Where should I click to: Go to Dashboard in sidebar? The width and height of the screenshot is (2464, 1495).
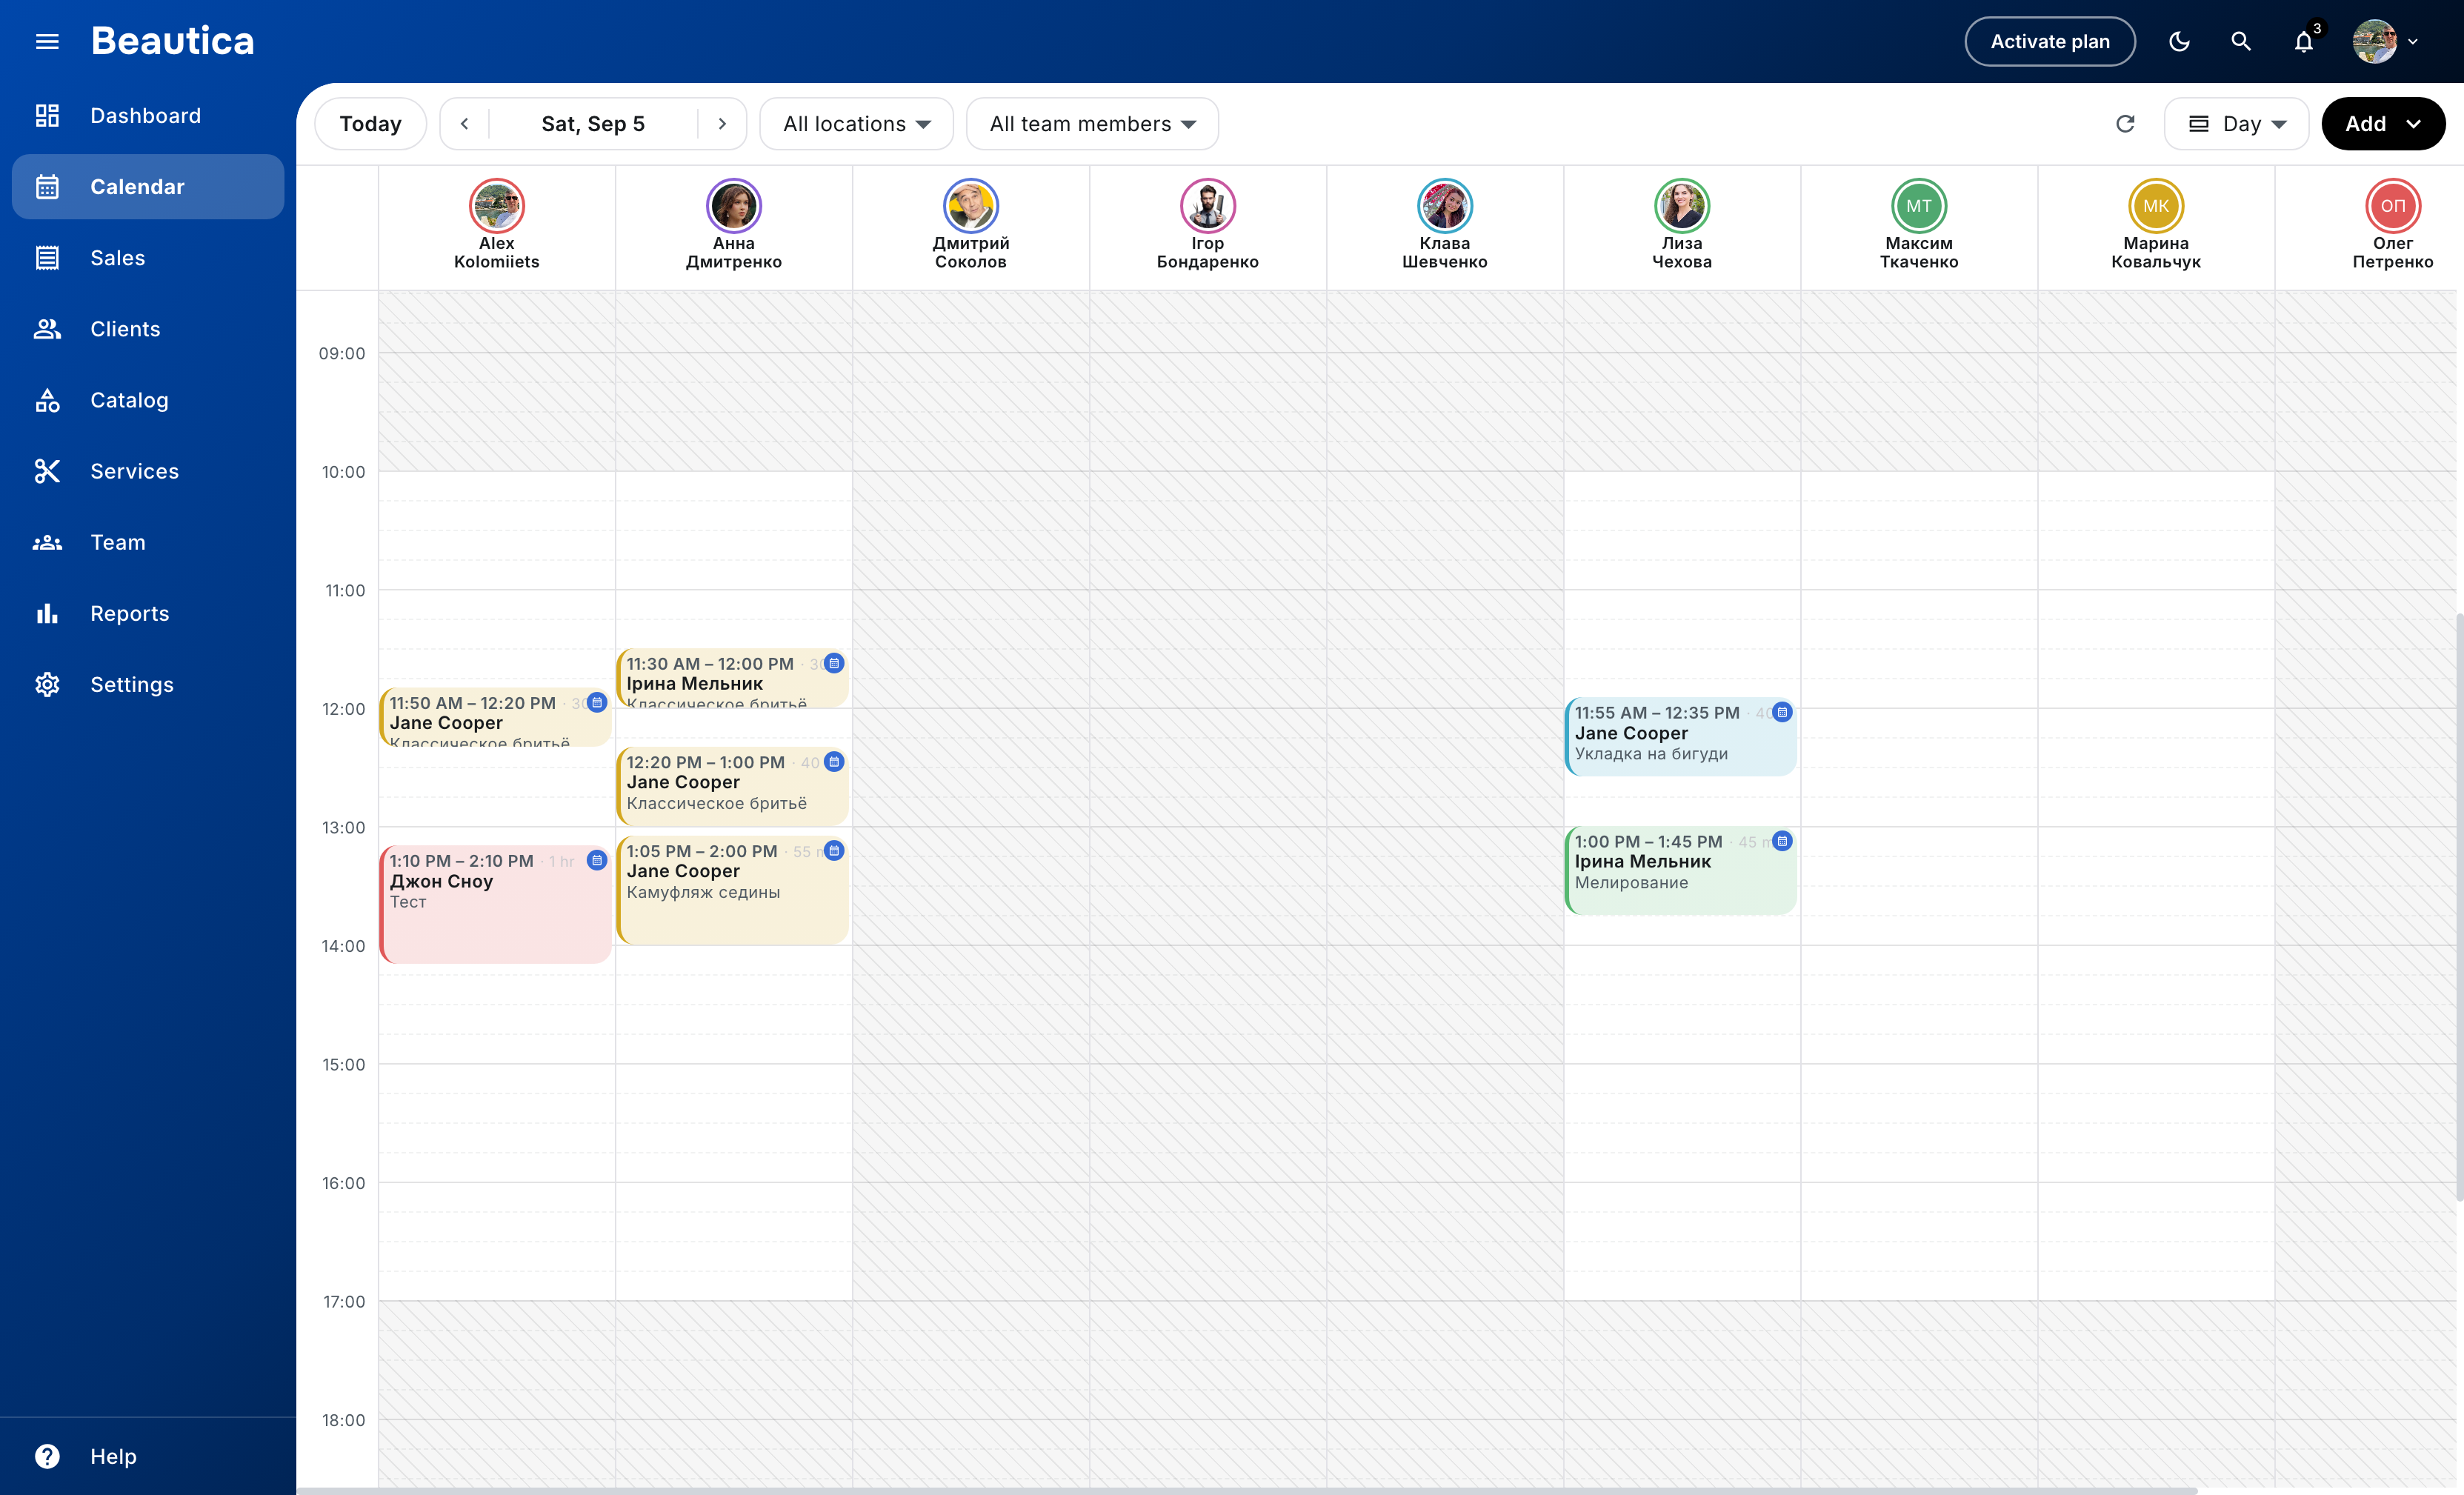point(148,116)
